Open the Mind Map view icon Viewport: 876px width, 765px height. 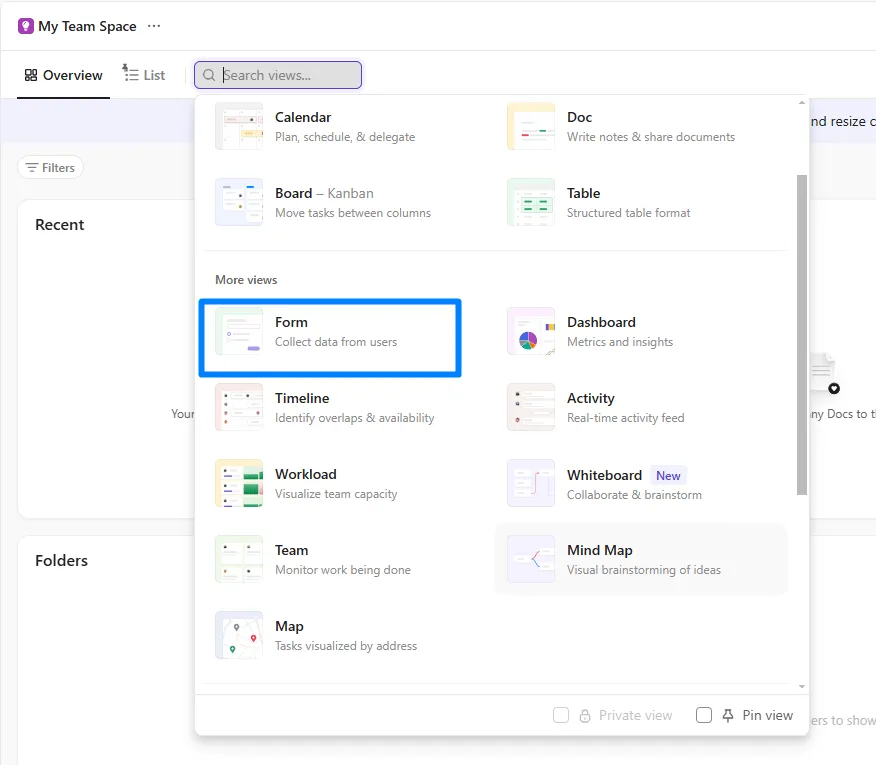pyautogui.click(x=531, y=559)
